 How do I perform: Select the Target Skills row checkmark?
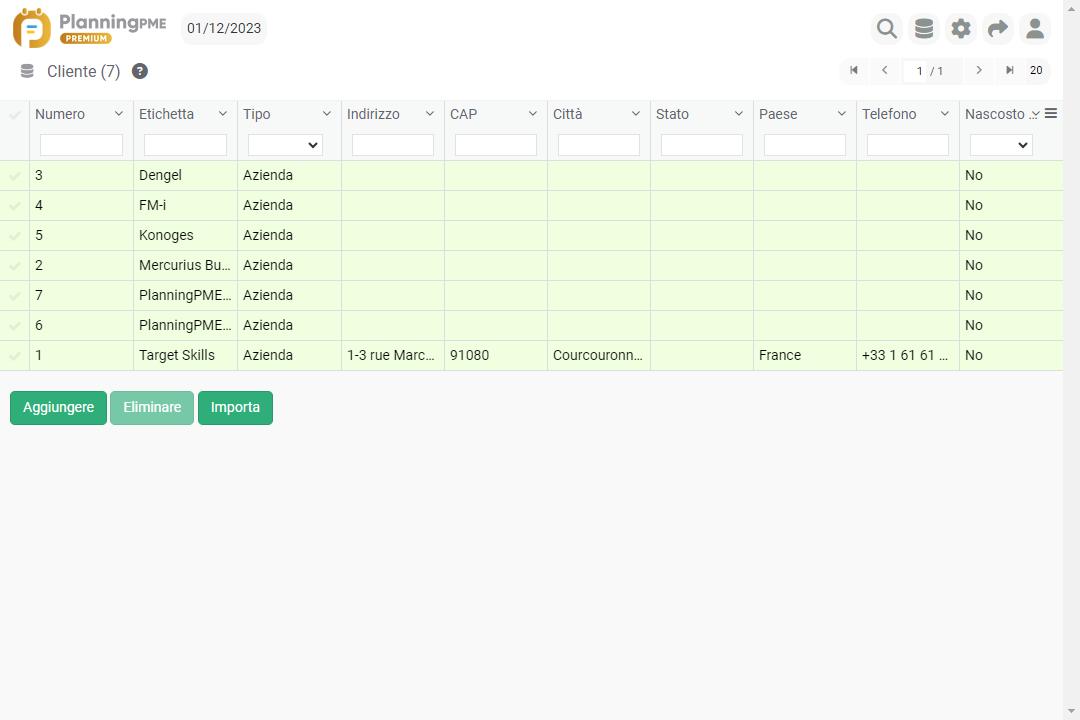pos(14,356)
